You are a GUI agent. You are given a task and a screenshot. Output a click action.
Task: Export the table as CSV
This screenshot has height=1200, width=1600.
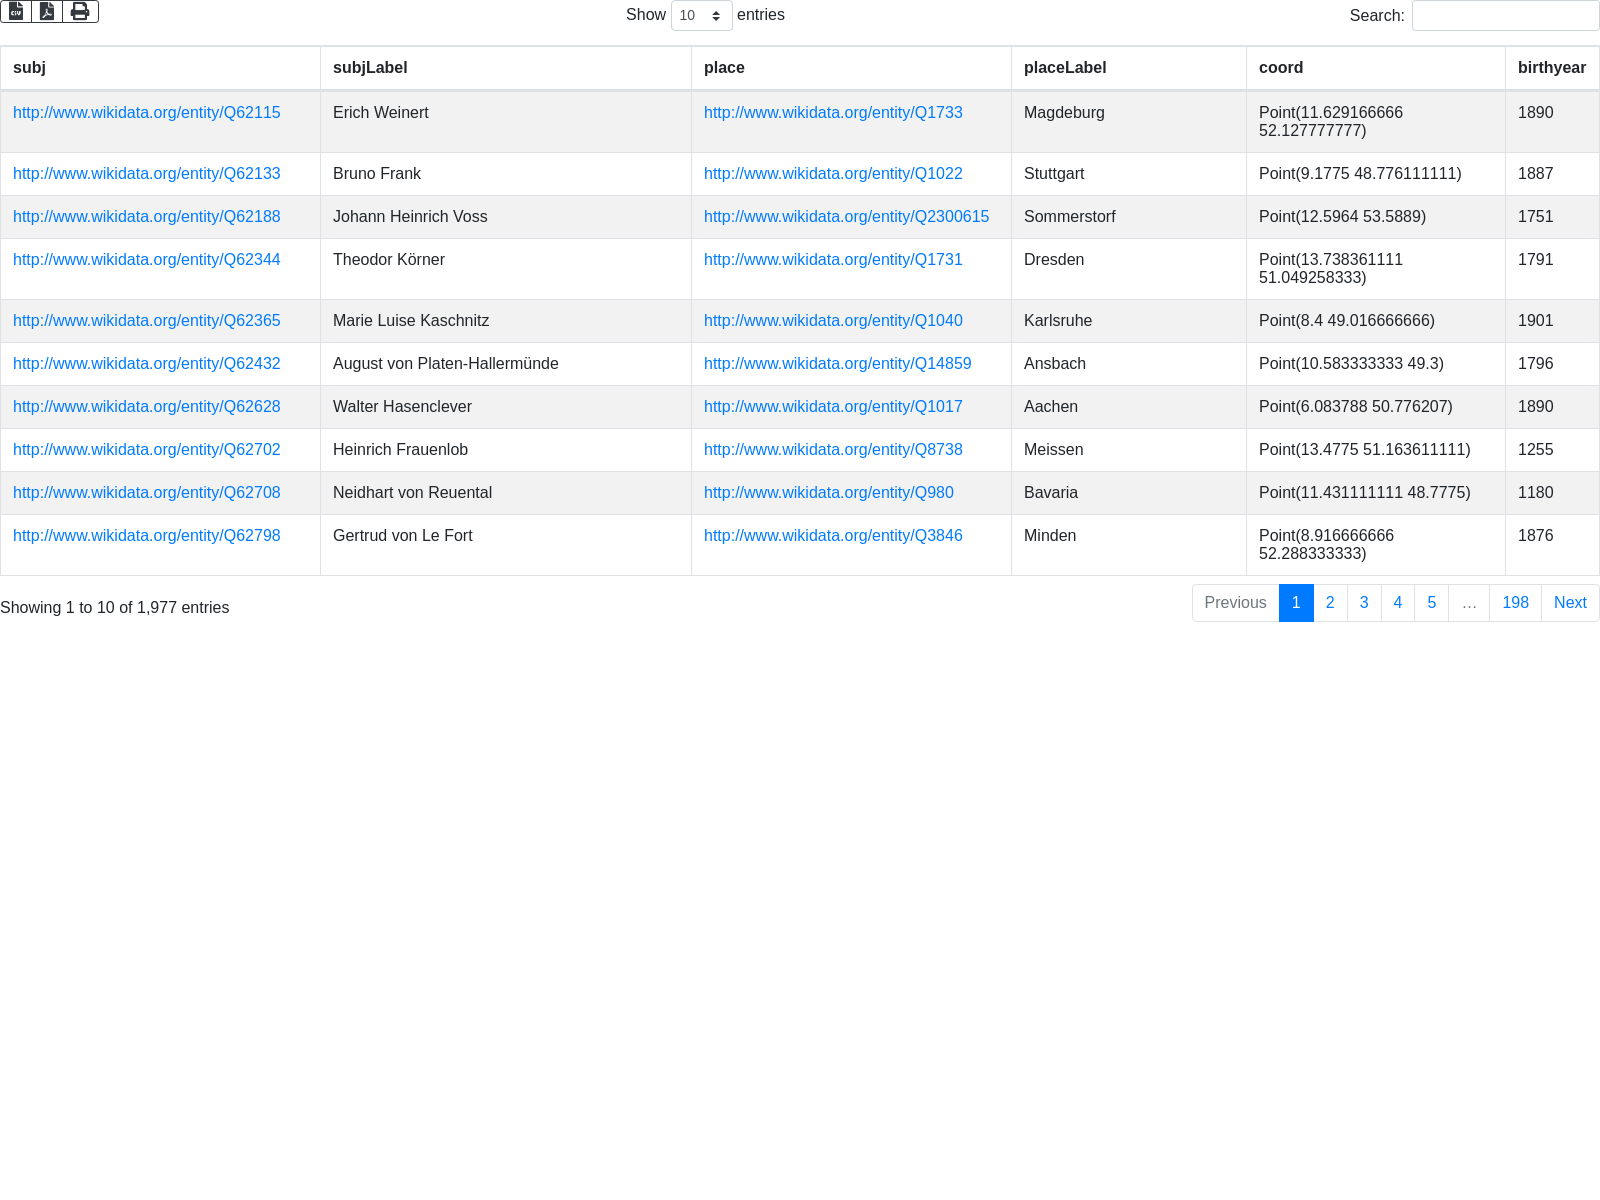coord(16,11)
